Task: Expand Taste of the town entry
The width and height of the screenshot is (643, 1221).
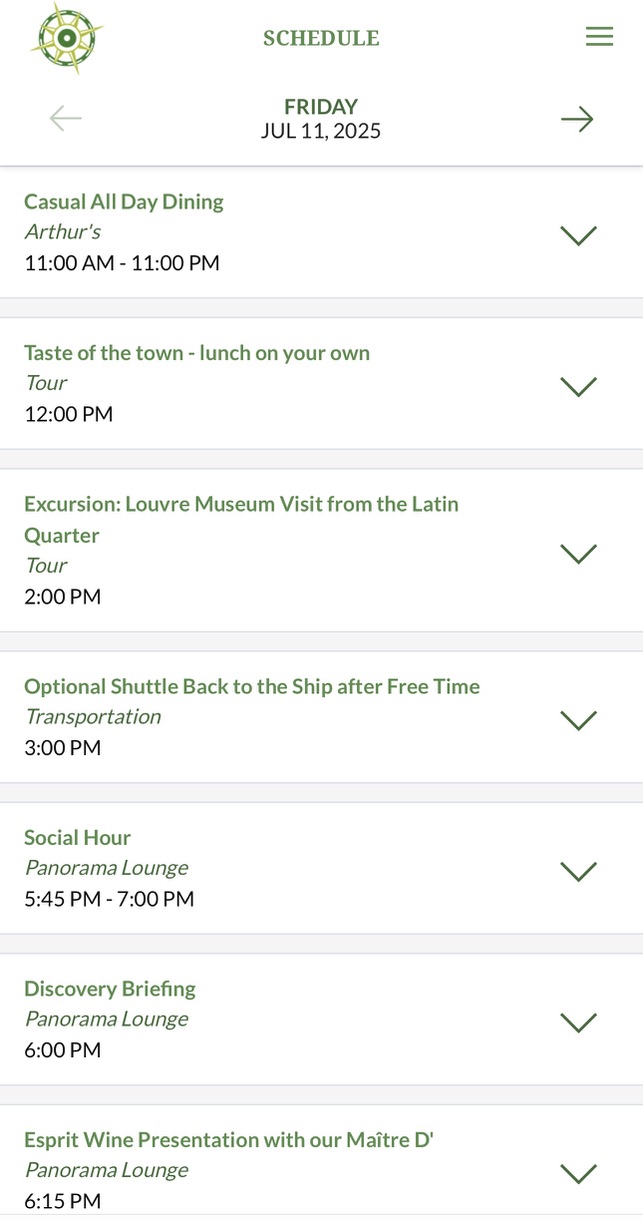Action: [x=579, y=386]
